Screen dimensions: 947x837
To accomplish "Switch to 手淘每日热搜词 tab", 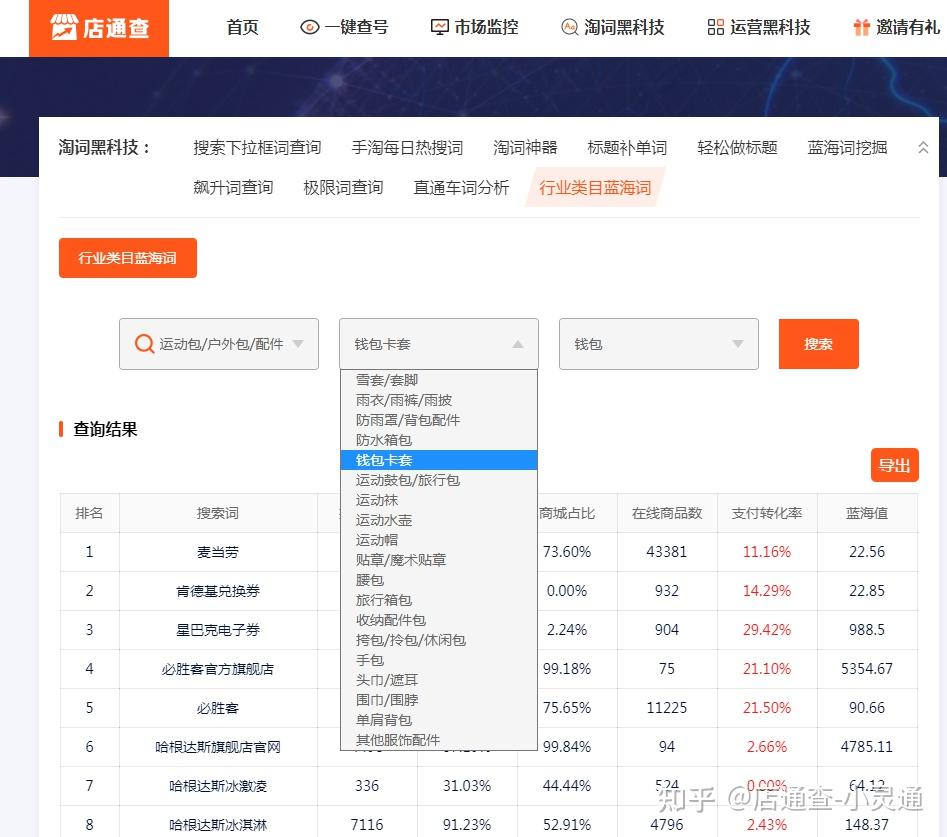I will click(x=407, y=147).
